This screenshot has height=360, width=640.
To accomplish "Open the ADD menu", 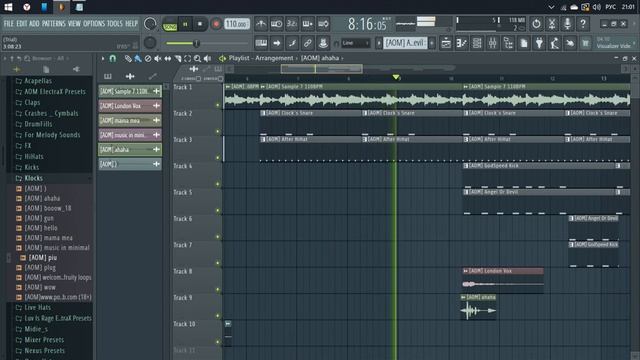I will coord(34,24).
